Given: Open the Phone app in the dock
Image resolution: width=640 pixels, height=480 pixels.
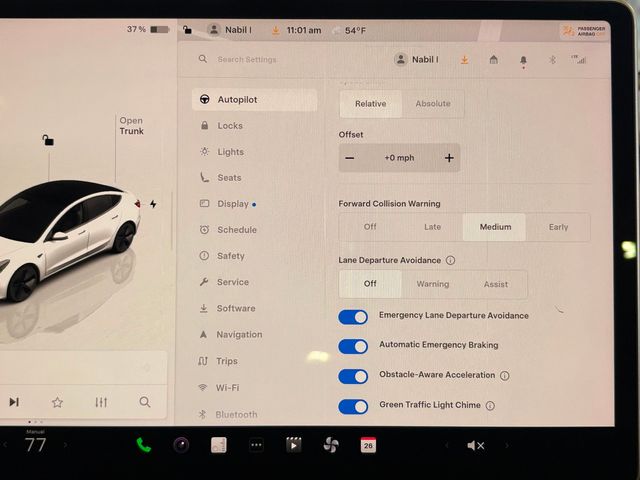Looking at the screenshot, I should click(x=144, y=445).
